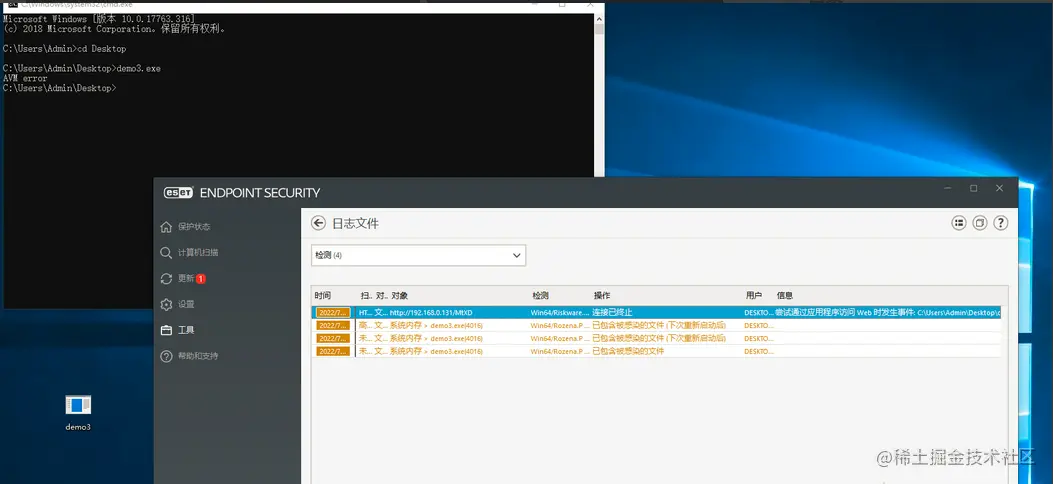Sort log by the 信息 column header

tap(784, 295)
